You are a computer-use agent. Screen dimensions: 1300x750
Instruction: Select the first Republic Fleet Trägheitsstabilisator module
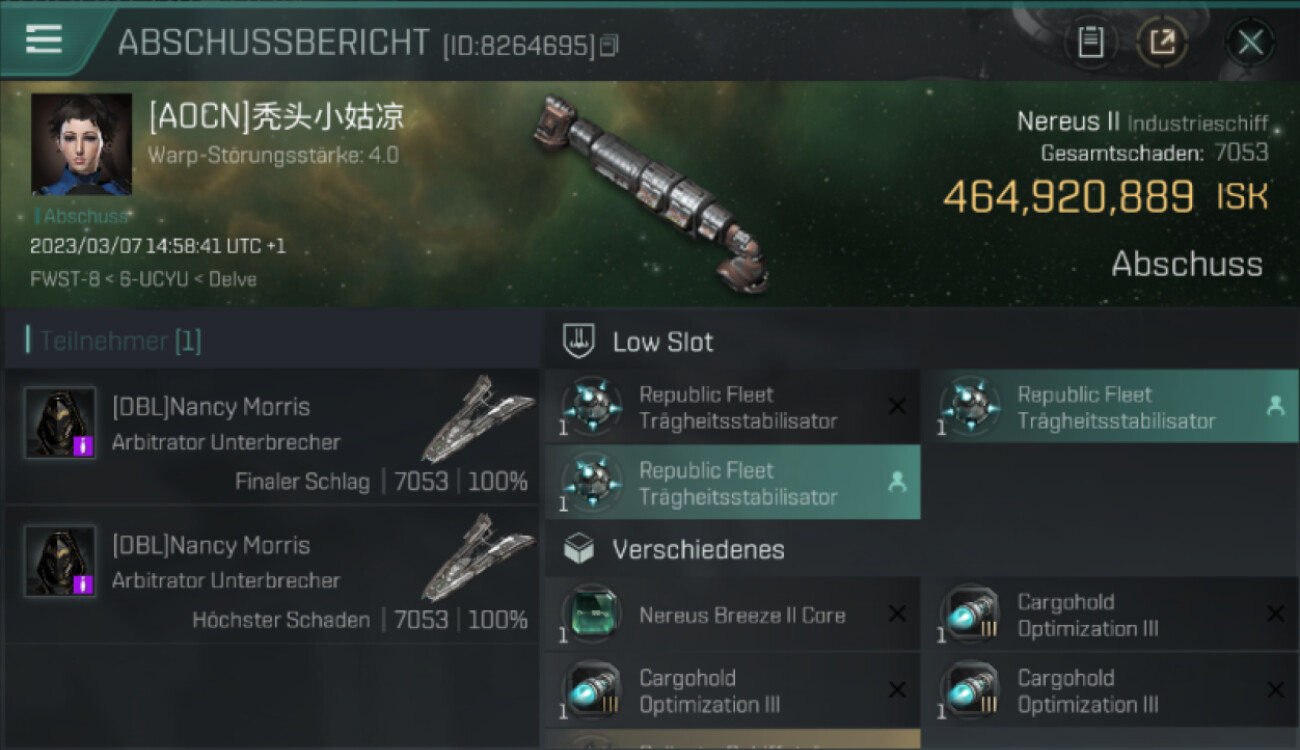[732, 407]
